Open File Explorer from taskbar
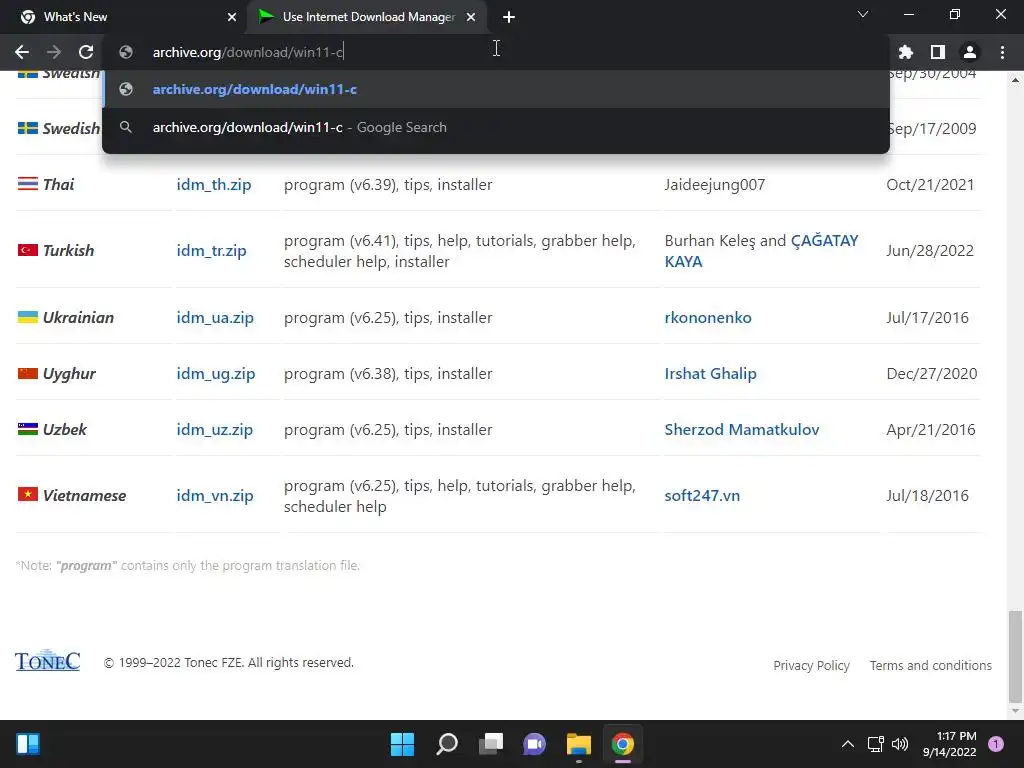This screenshot has width=1024, height=768. pyautogui.click(x=579, y=744)
